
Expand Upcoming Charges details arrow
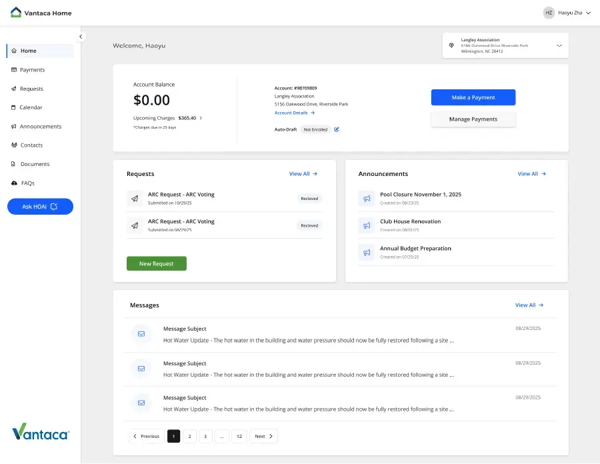coord(201,118)
